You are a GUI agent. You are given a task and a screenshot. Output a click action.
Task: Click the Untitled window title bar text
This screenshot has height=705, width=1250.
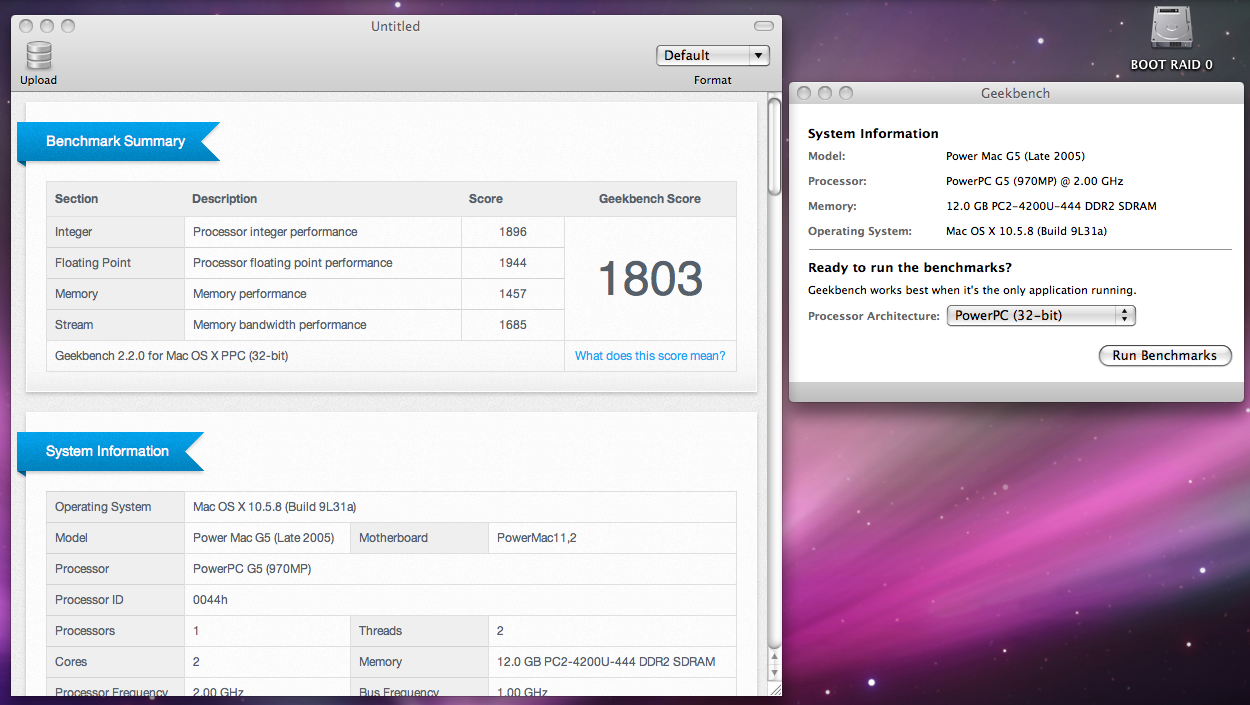(x=396, y=26)
